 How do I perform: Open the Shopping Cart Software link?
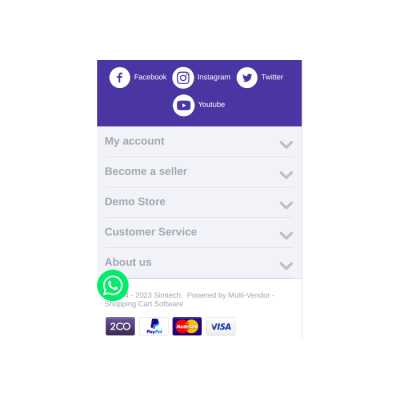tap(144, 304)
